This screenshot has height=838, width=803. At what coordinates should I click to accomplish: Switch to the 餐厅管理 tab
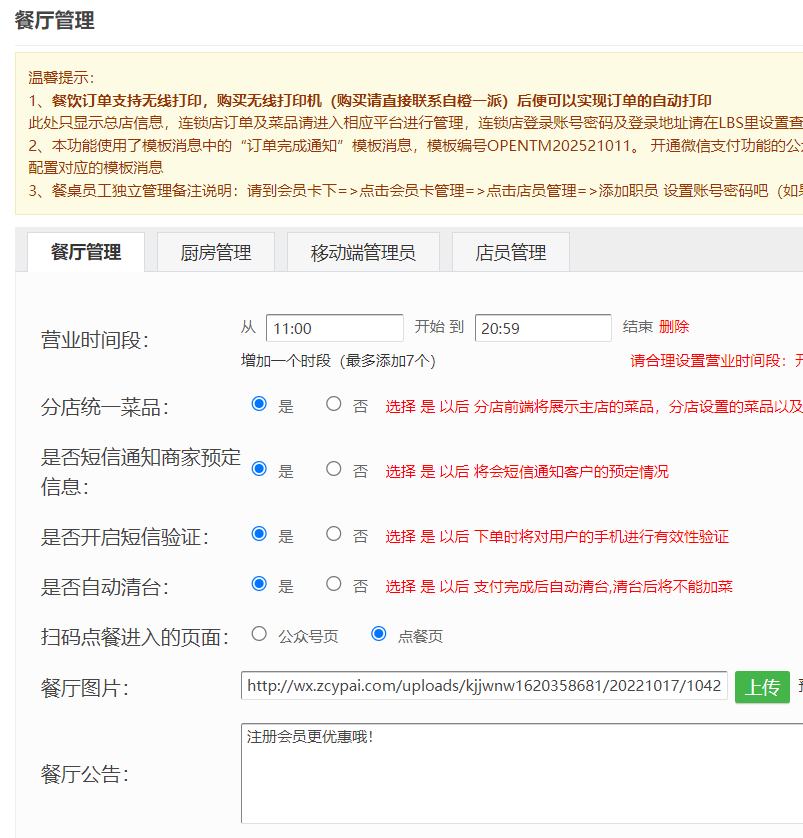[85, 252]
